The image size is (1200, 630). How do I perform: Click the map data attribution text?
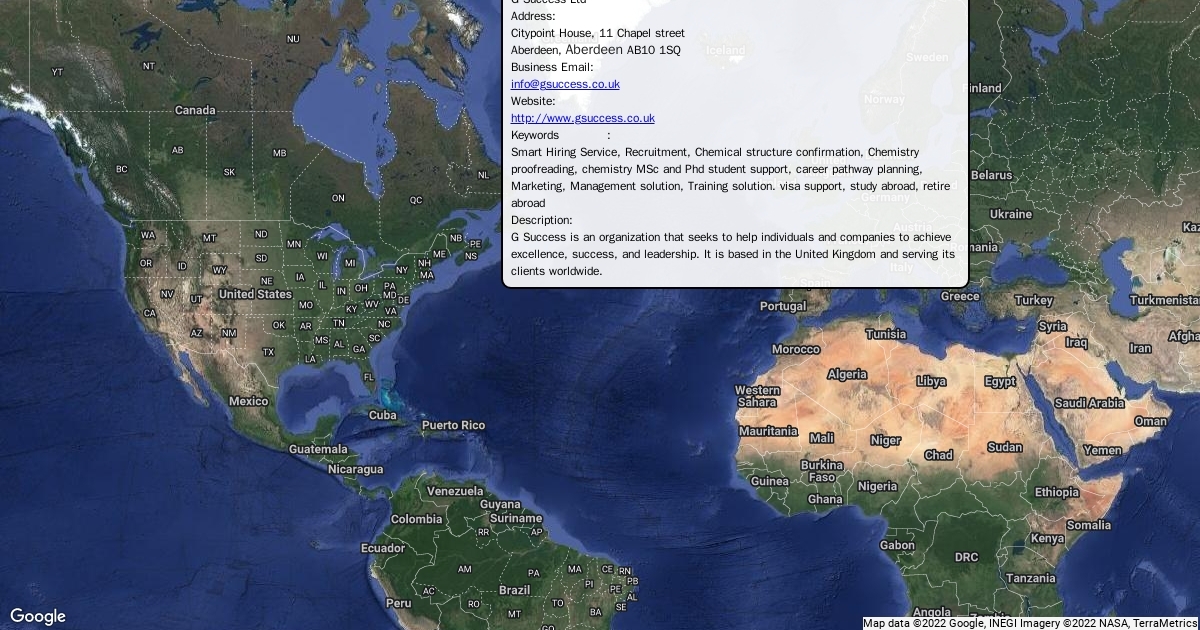point(1030,623)
